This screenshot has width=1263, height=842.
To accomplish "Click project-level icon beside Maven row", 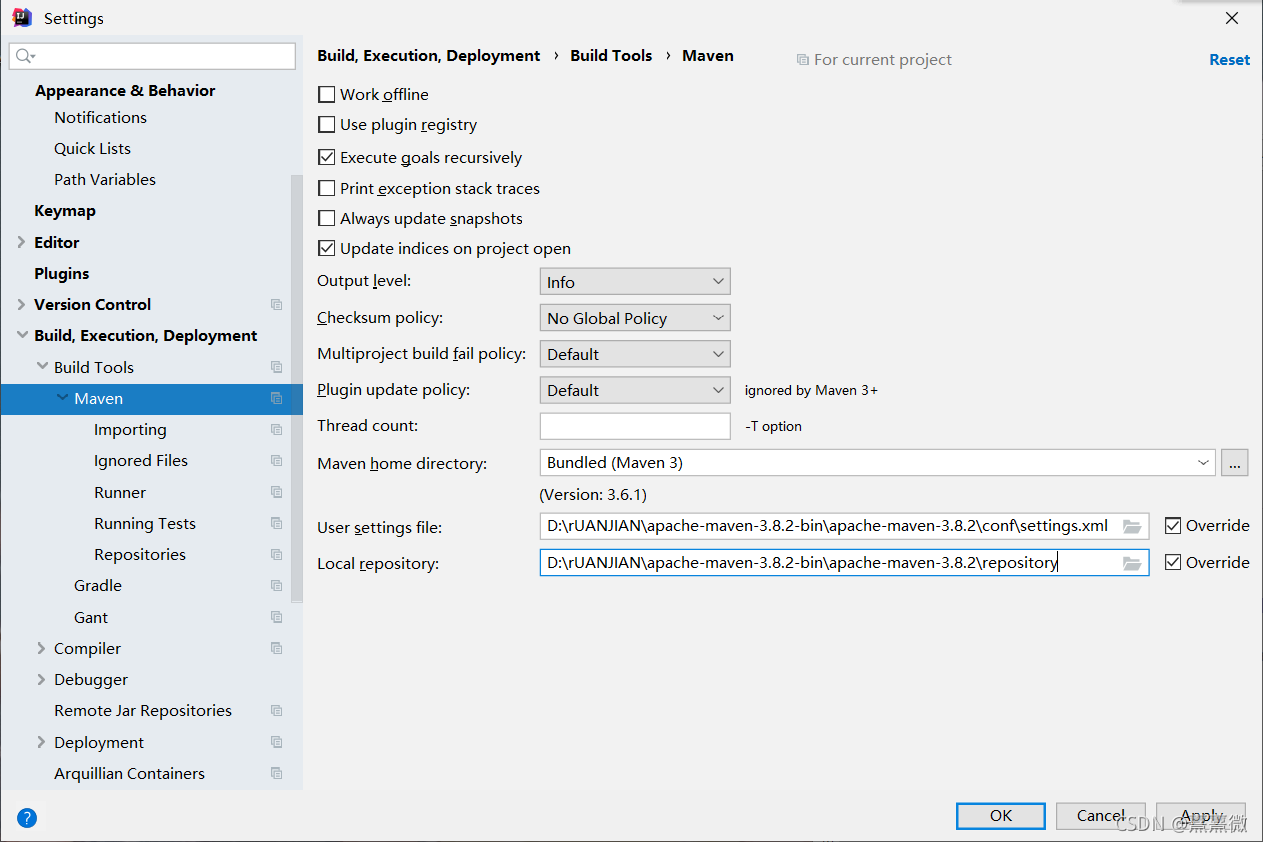I will pyautogui.click(x=277, y=398).
